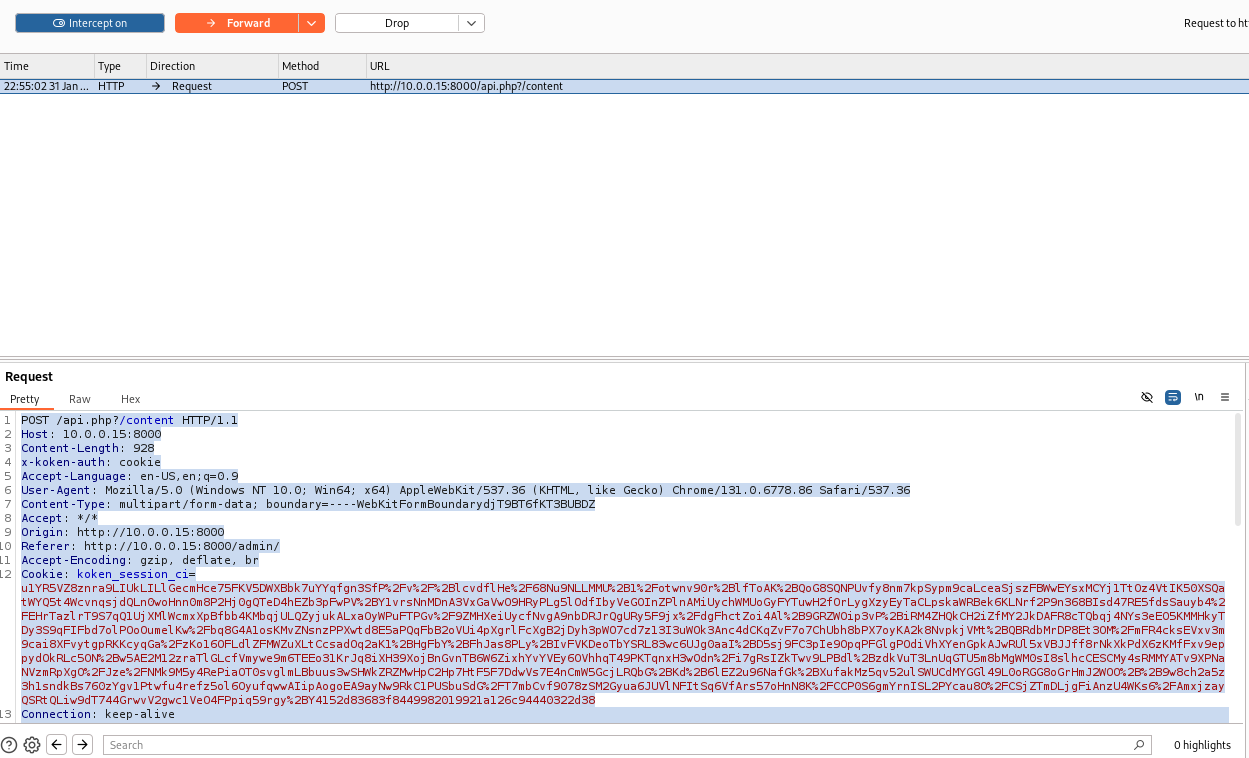This screenshot has height=758, width=1249.
Task: Open search settings gear icon
Action: (x=32, y=745)
